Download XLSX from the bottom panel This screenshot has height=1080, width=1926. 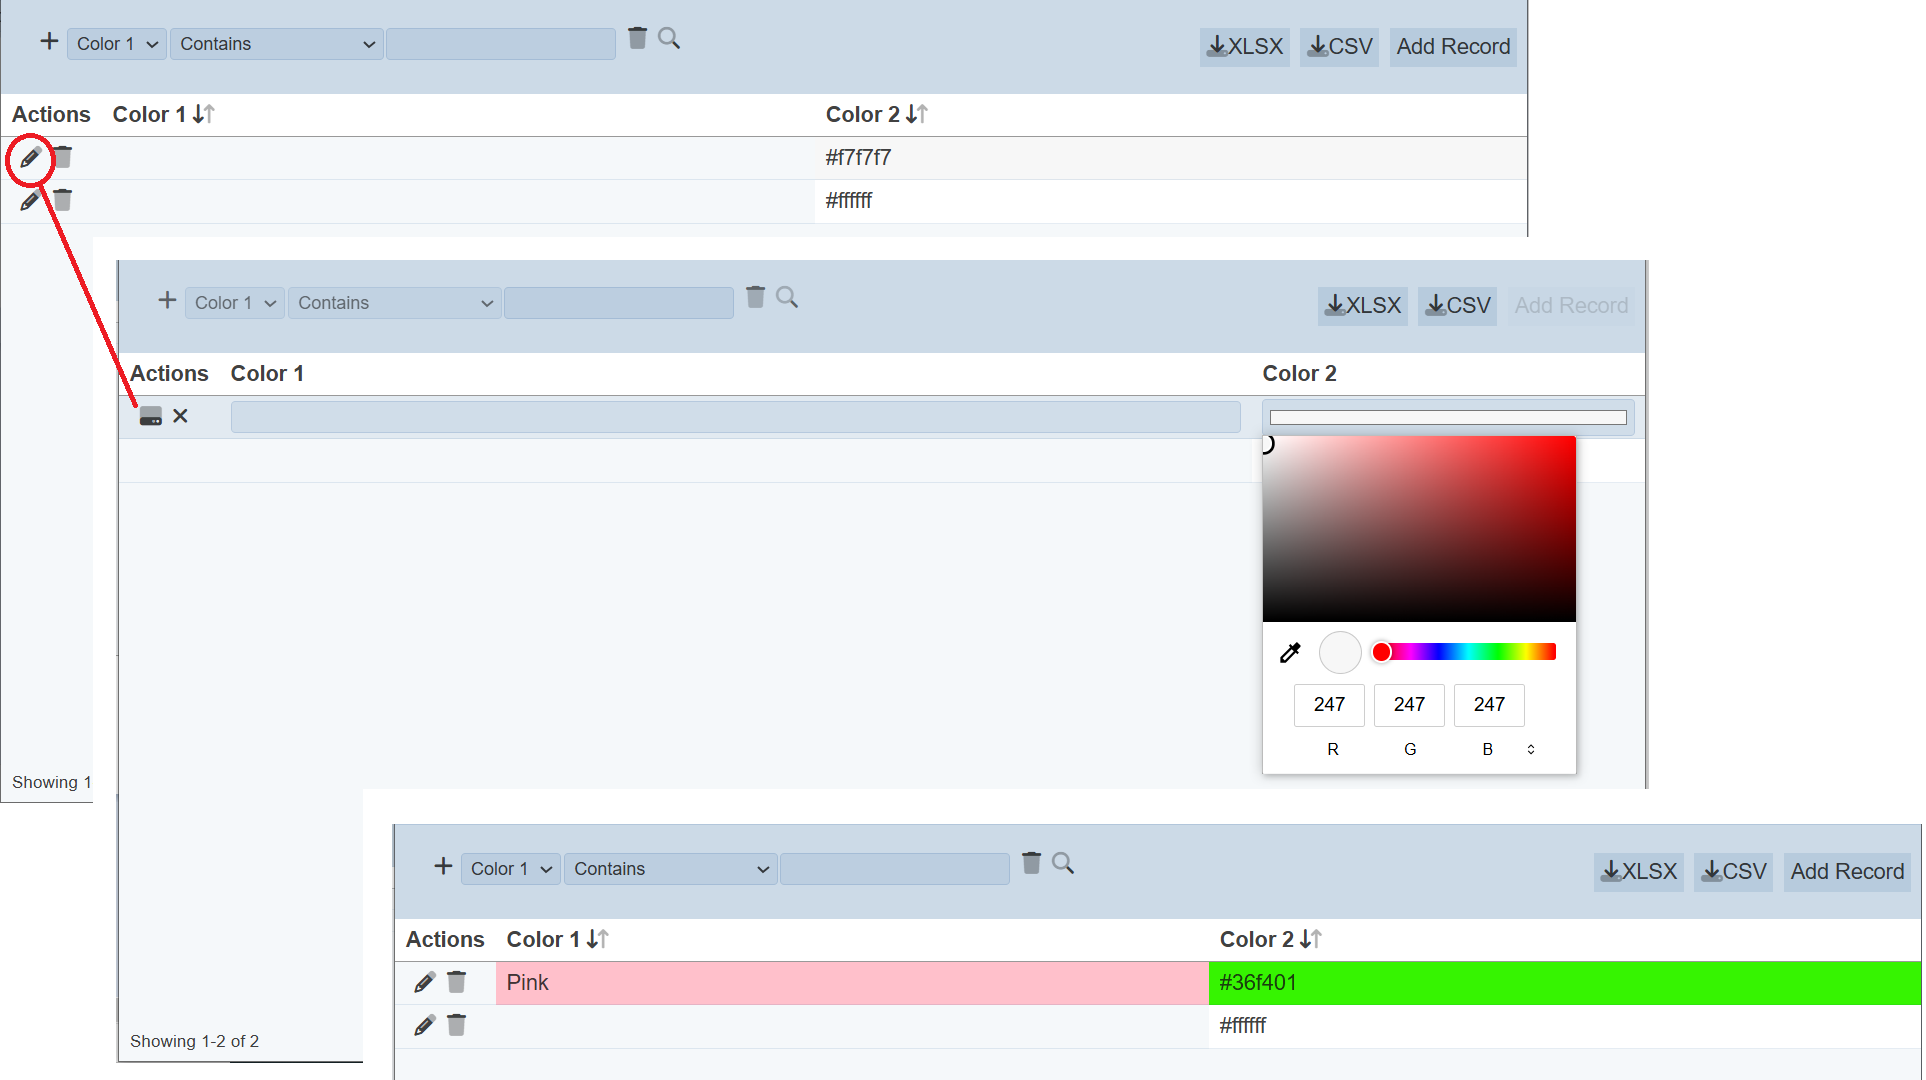tap(1638, 872)
